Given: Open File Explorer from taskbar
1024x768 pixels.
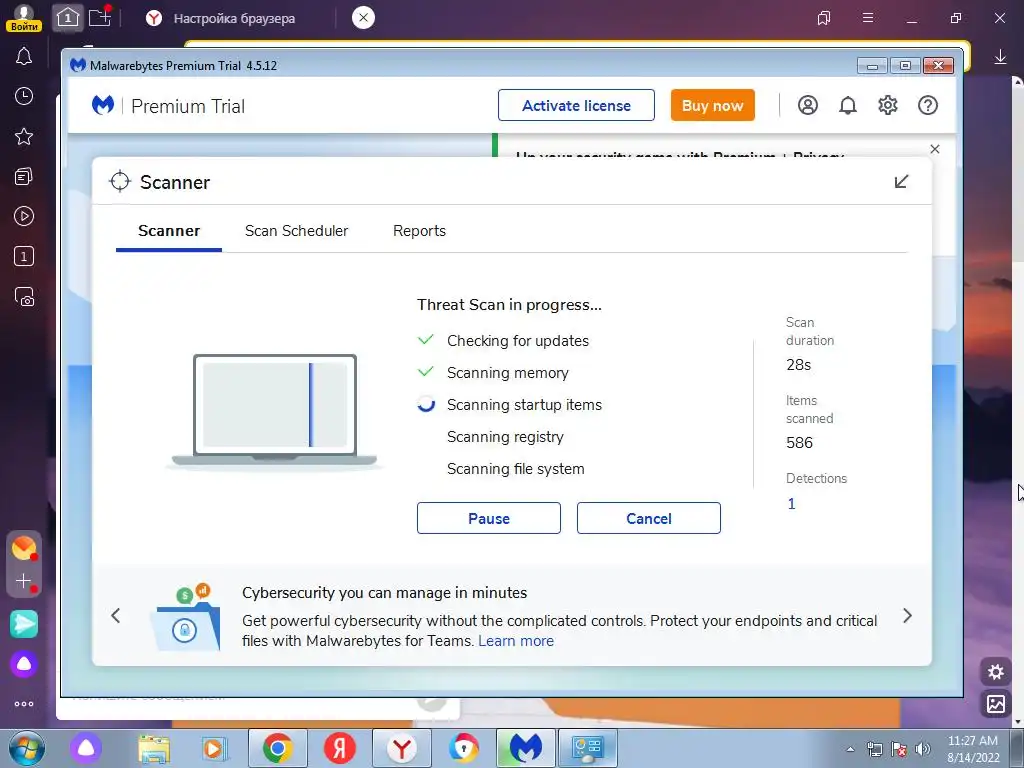Looking at the screenshot, I should click(154, 749).
